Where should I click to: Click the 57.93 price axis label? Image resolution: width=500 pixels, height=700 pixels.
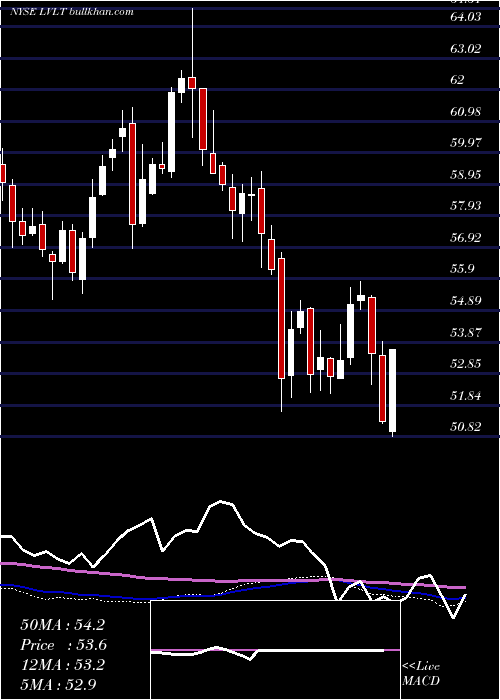(466, 205)
